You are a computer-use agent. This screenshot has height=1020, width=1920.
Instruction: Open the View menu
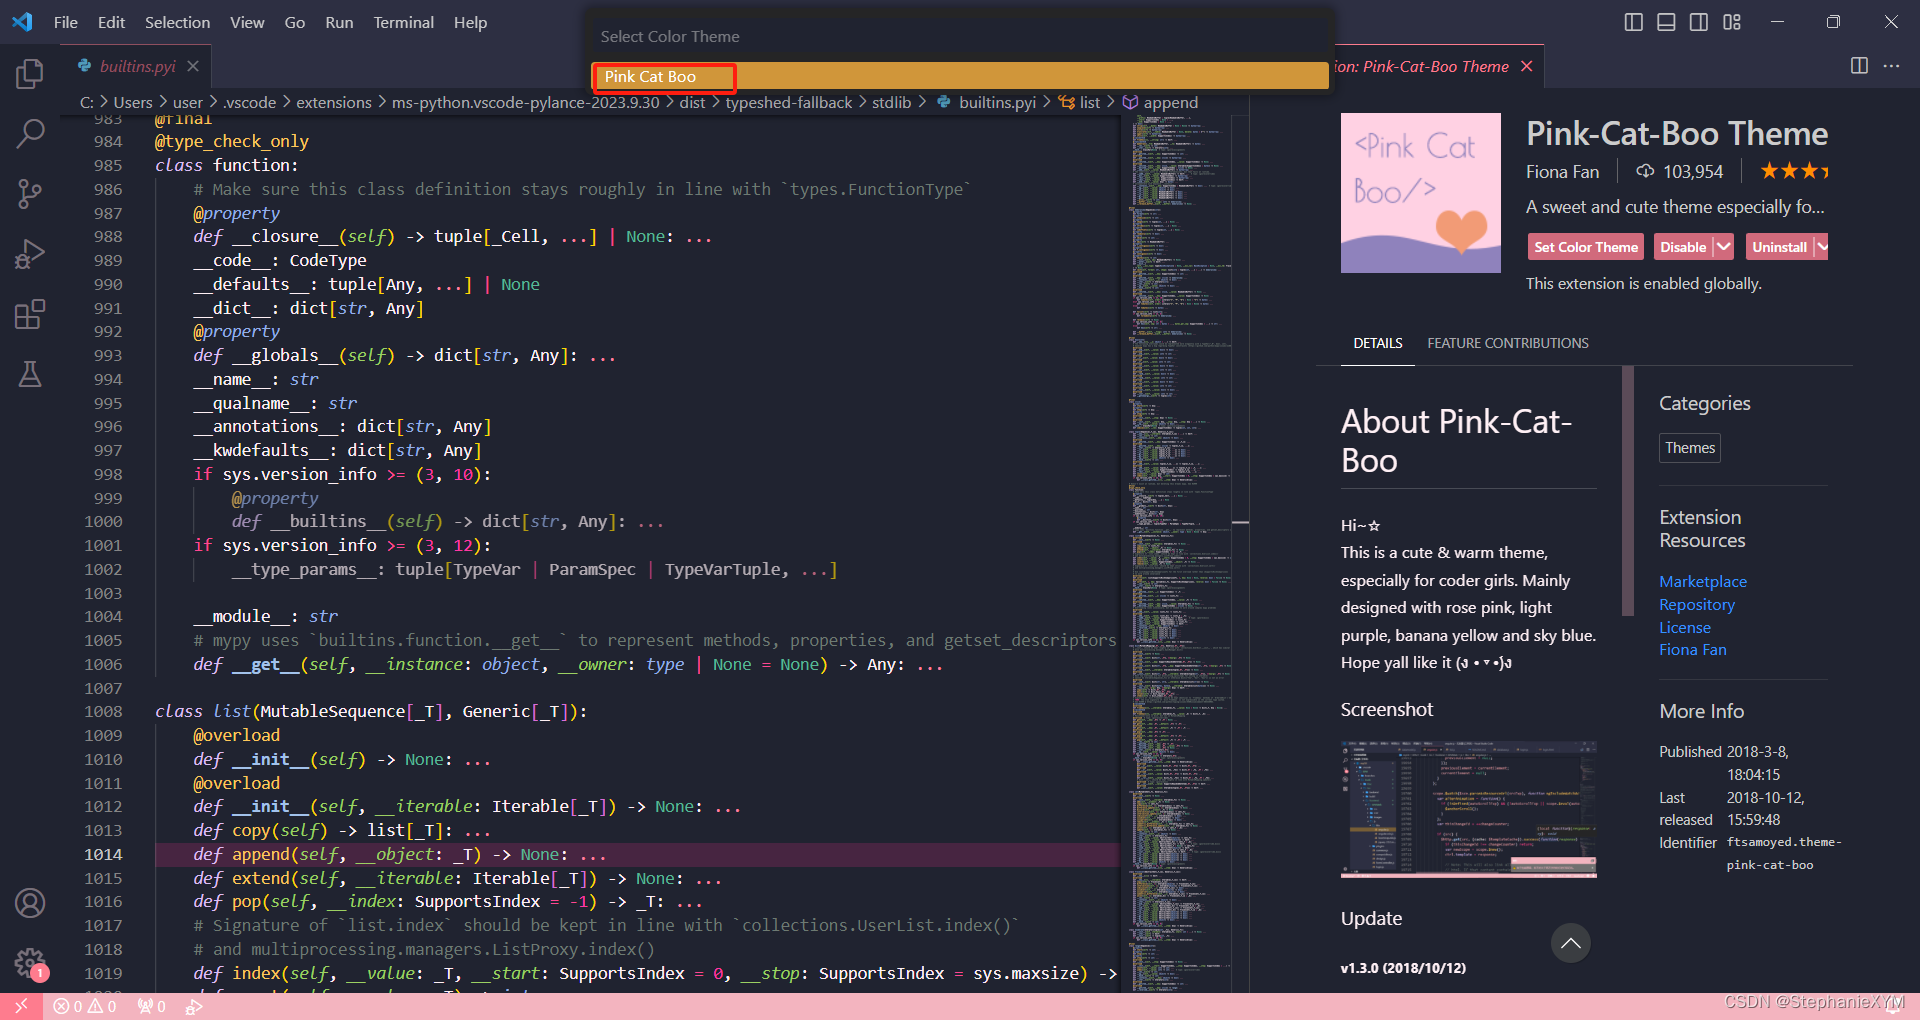[247, 22]
